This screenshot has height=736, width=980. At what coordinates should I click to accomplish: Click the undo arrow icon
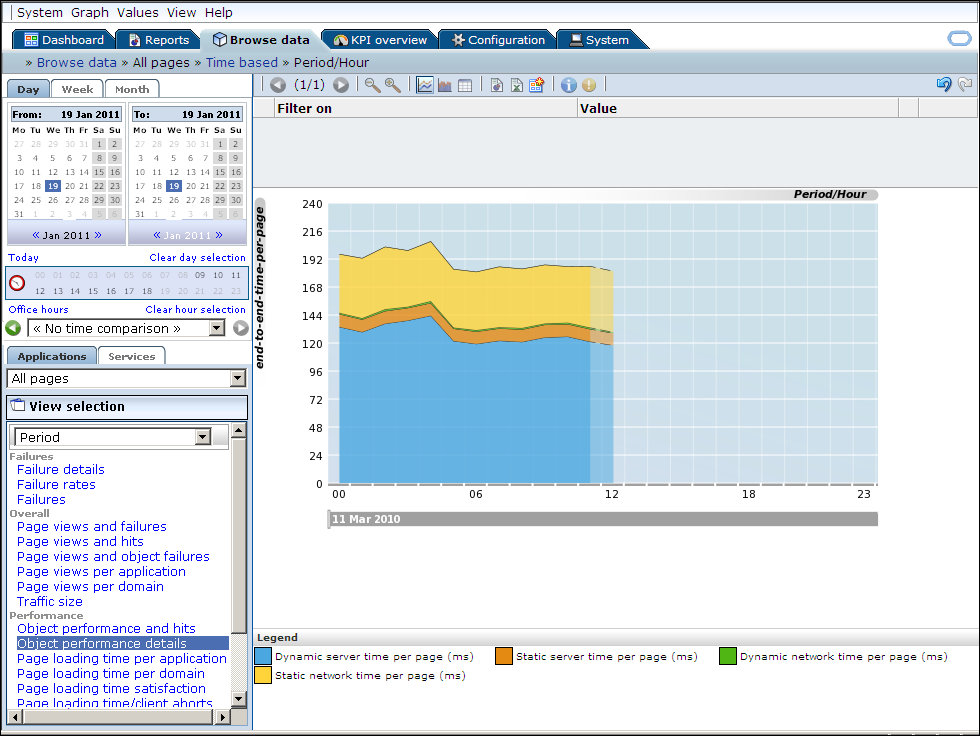coord(944,84)
